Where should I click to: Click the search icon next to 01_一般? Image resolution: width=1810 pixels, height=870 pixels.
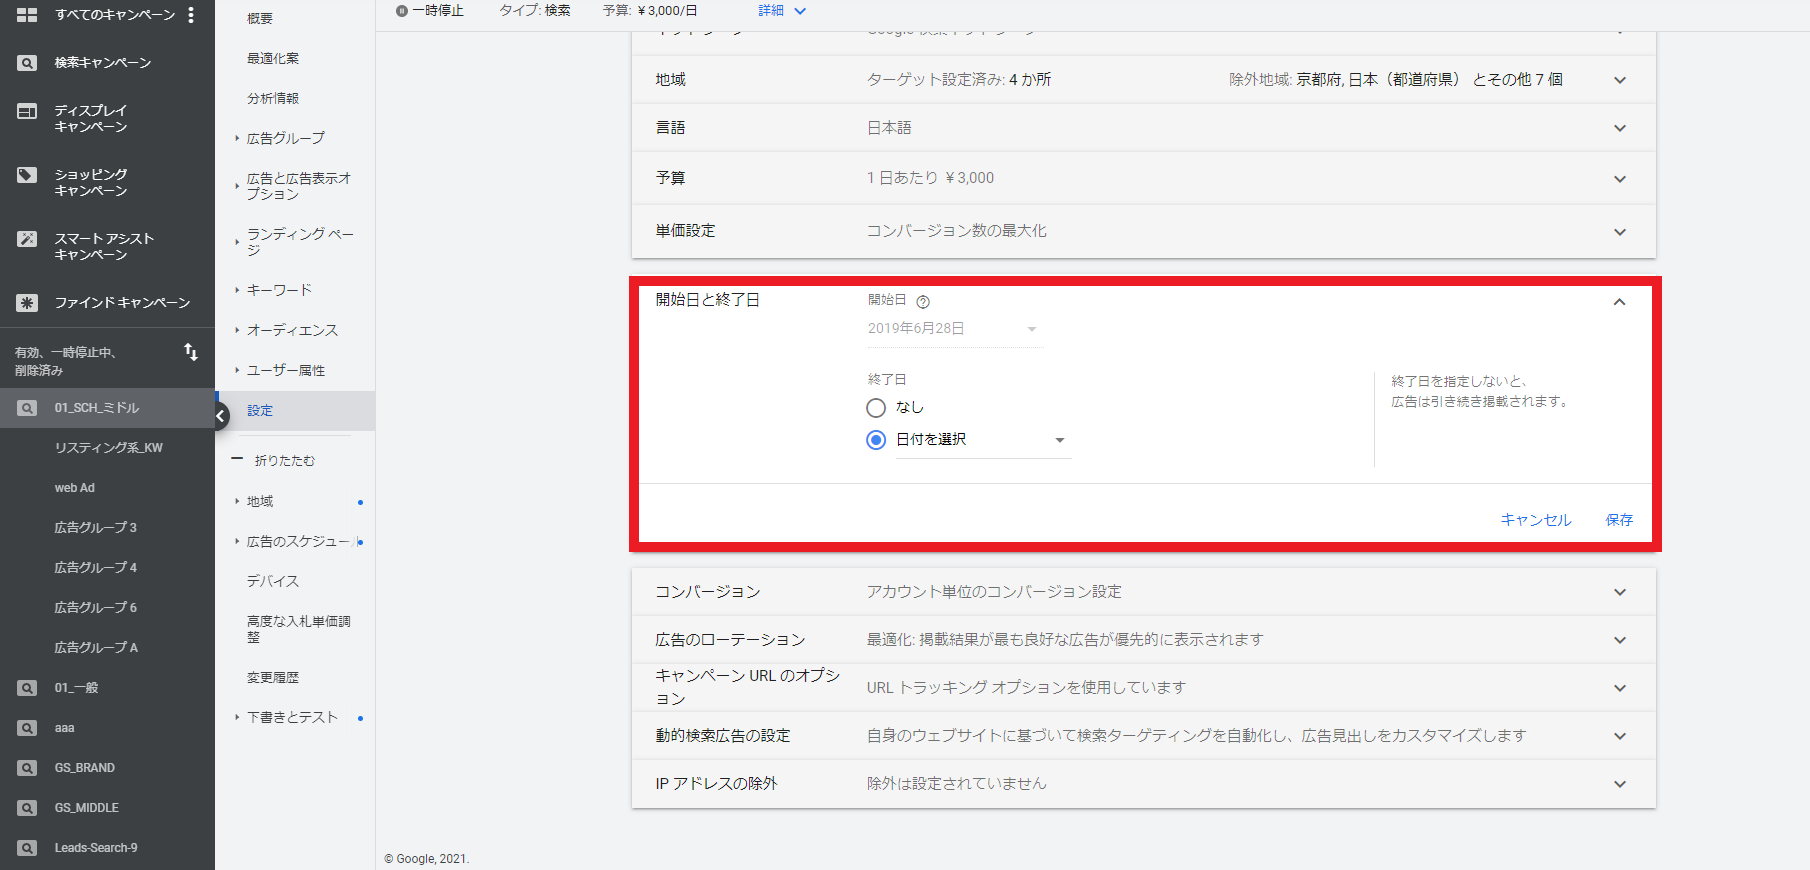coord(27,688)
